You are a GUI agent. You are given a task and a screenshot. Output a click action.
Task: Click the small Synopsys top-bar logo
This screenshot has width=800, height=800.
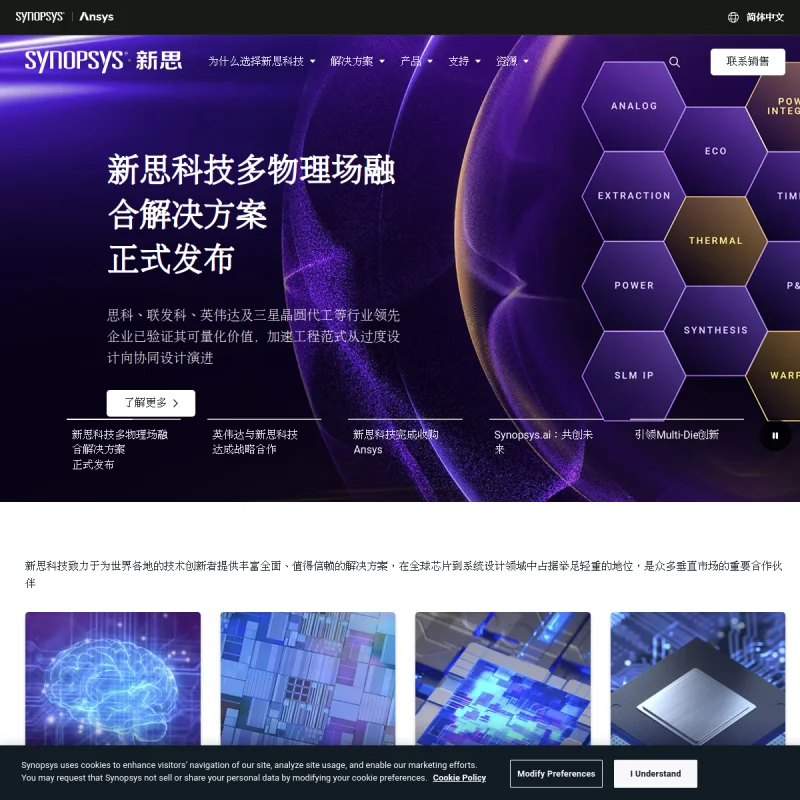(x=39, y=17)
